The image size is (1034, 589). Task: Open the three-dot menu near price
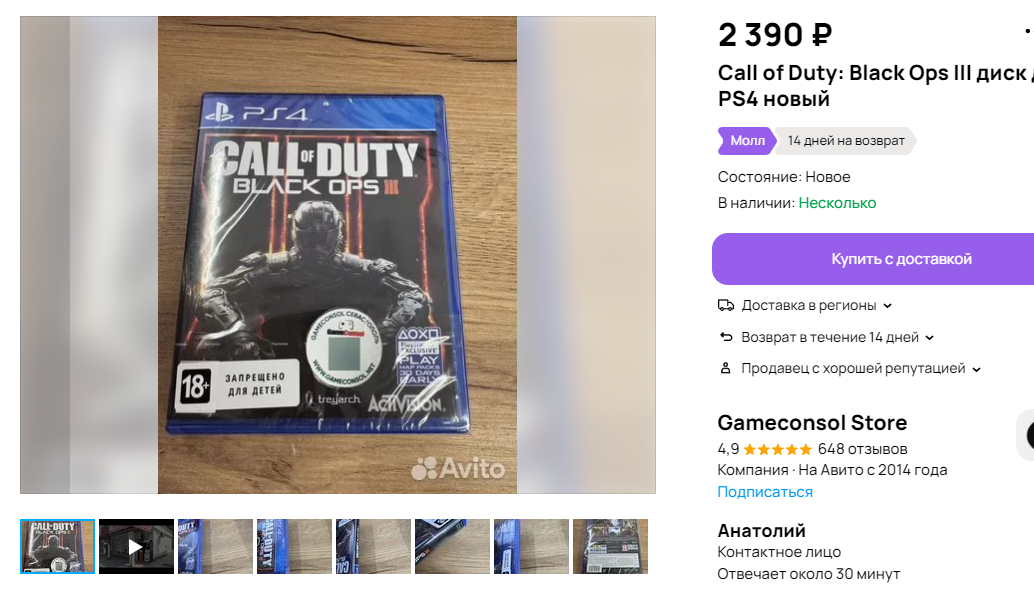pos(1027,32)
